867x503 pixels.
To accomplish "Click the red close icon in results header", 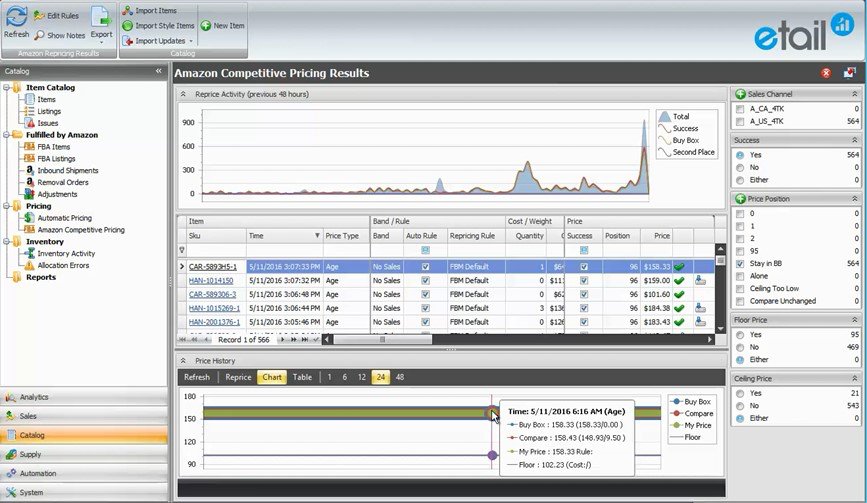I will (826, 73).
